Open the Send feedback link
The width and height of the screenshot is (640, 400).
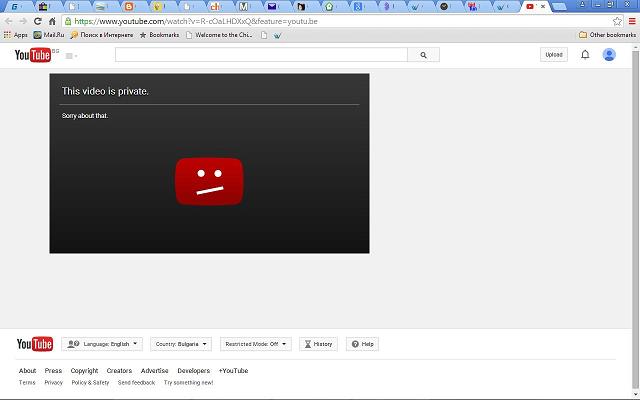coord(136,382)
